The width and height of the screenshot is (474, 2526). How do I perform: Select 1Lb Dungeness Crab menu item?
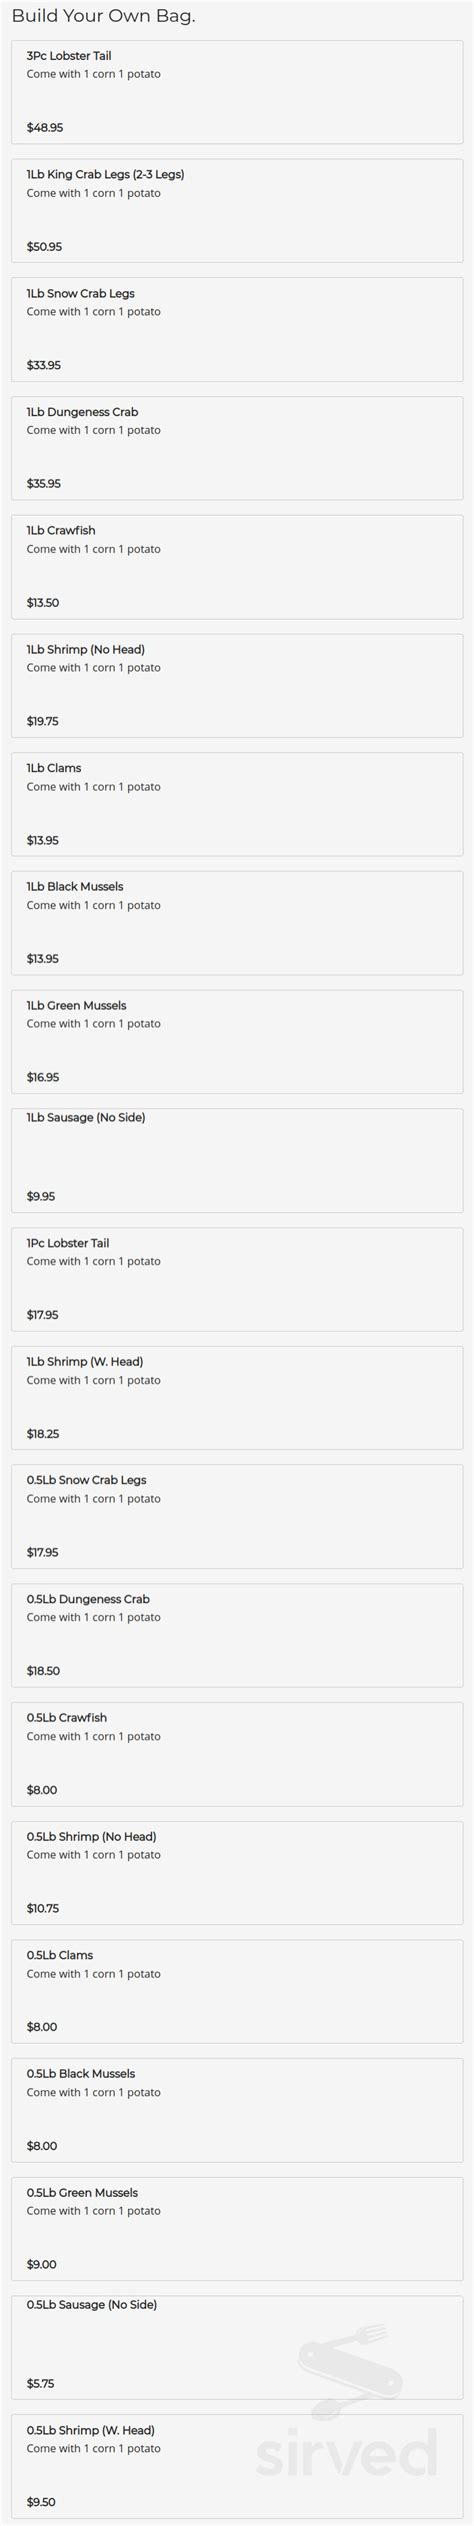coord(237,448)
